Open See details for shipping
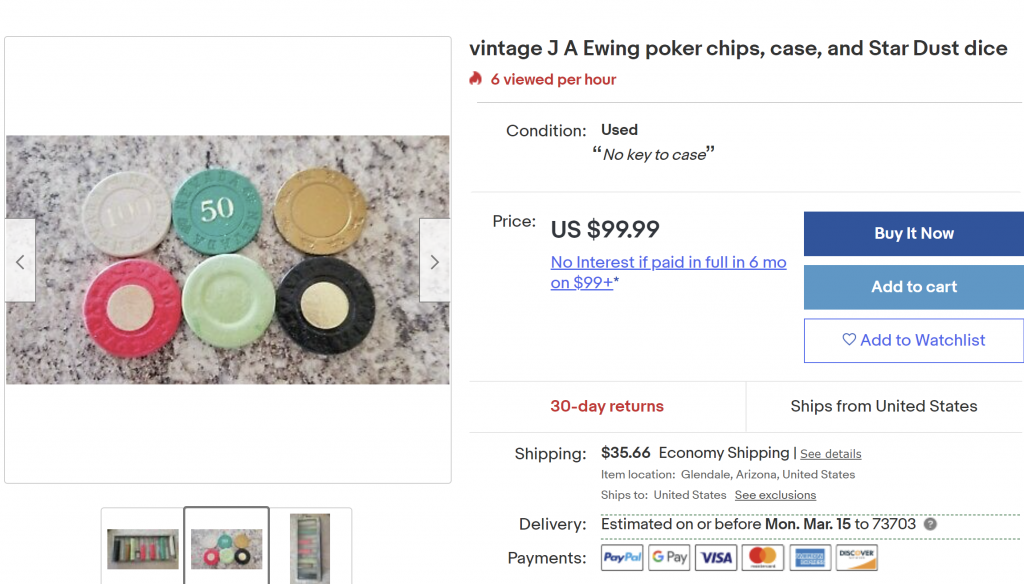Screen dimensions: 1024x584 point(830,454)
